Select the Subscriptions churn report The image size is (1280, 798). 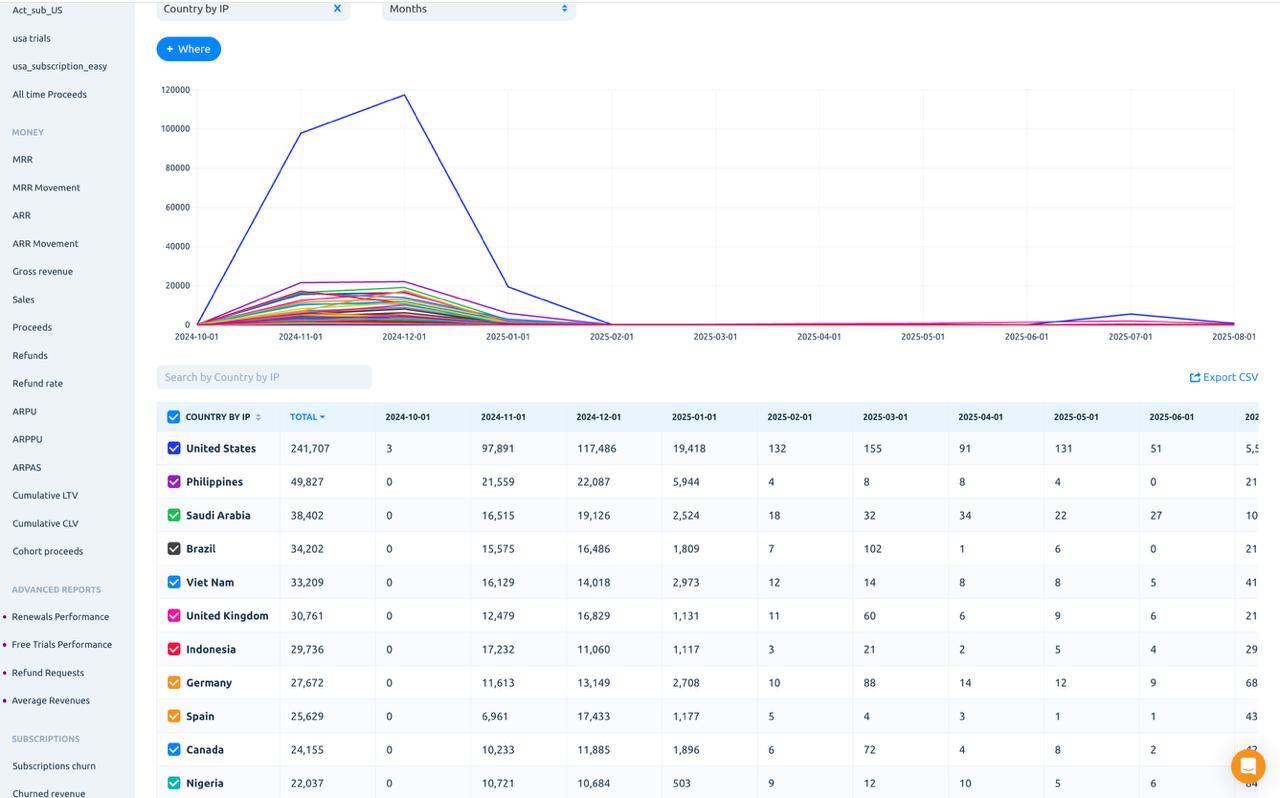53,766
